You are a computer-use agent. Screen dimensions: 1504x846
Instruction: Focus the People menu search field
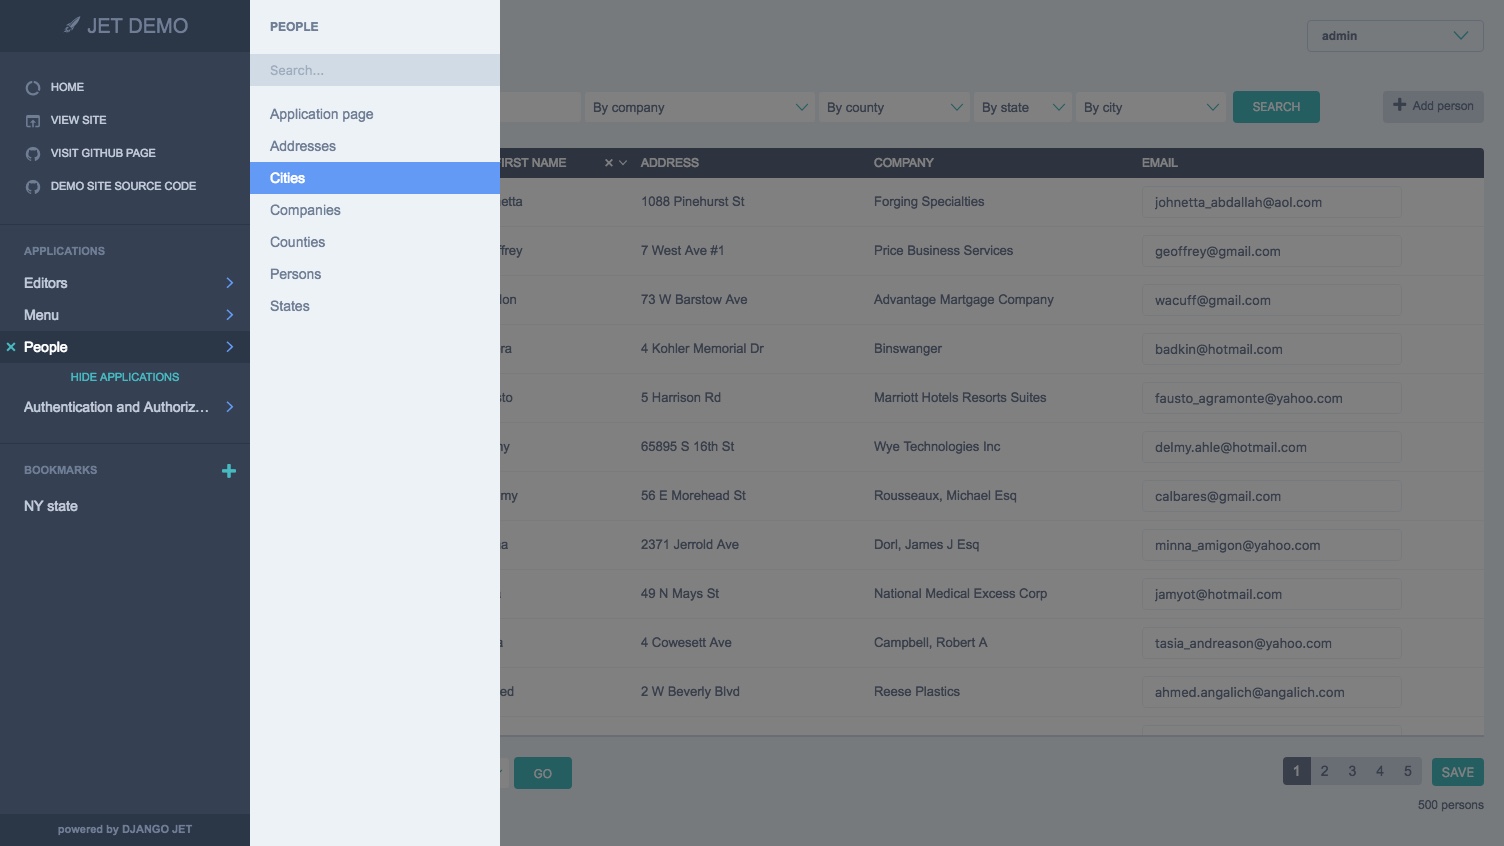[375, 70]
